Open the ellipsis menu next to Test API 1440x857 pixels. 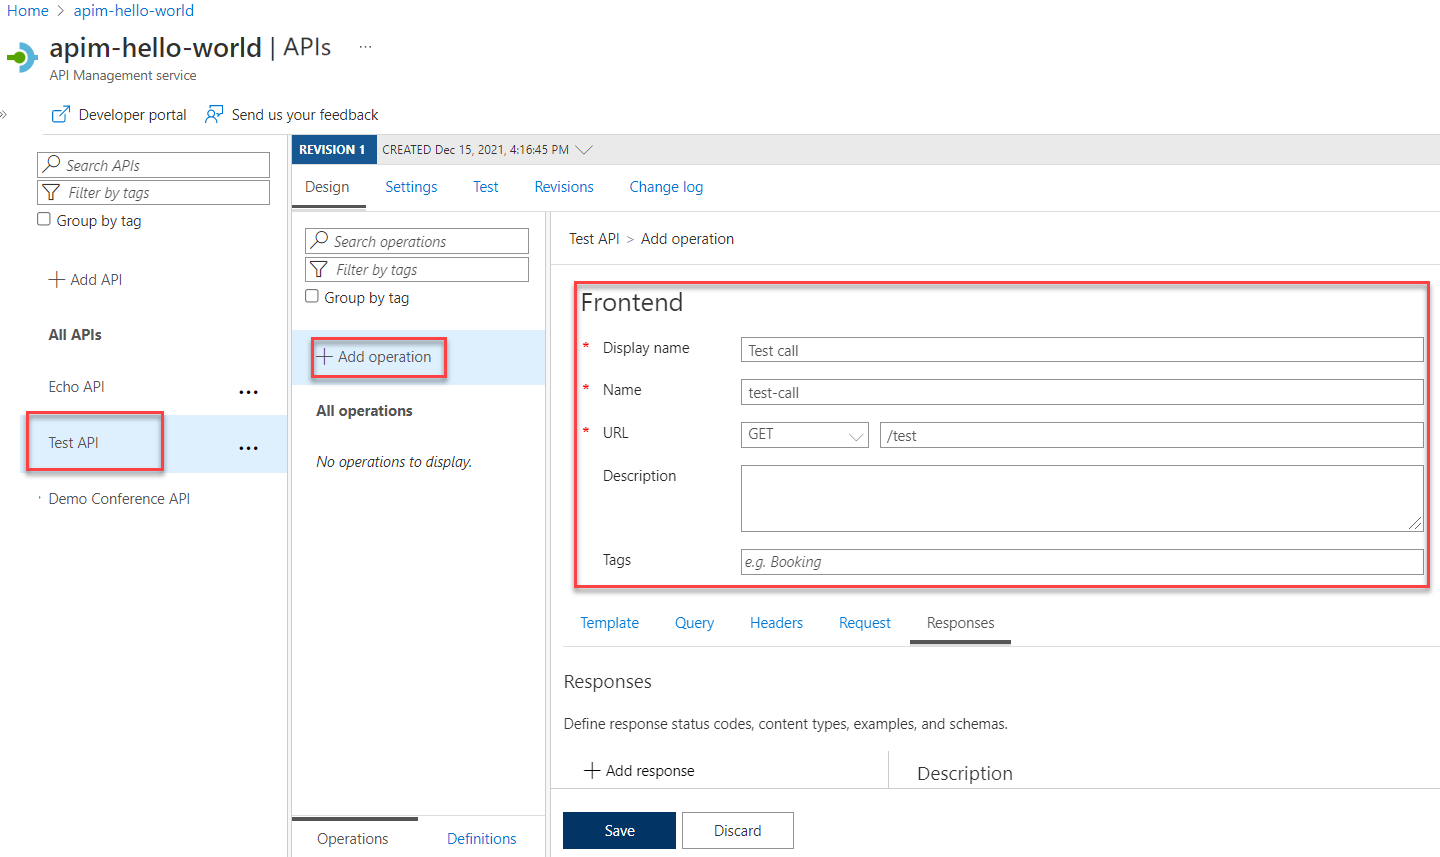point(248,447)
